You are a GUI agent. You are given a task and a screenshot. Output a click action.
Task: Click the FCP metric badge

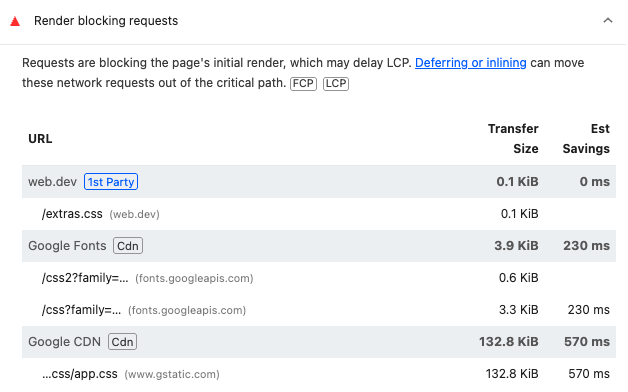pos(303,83)
